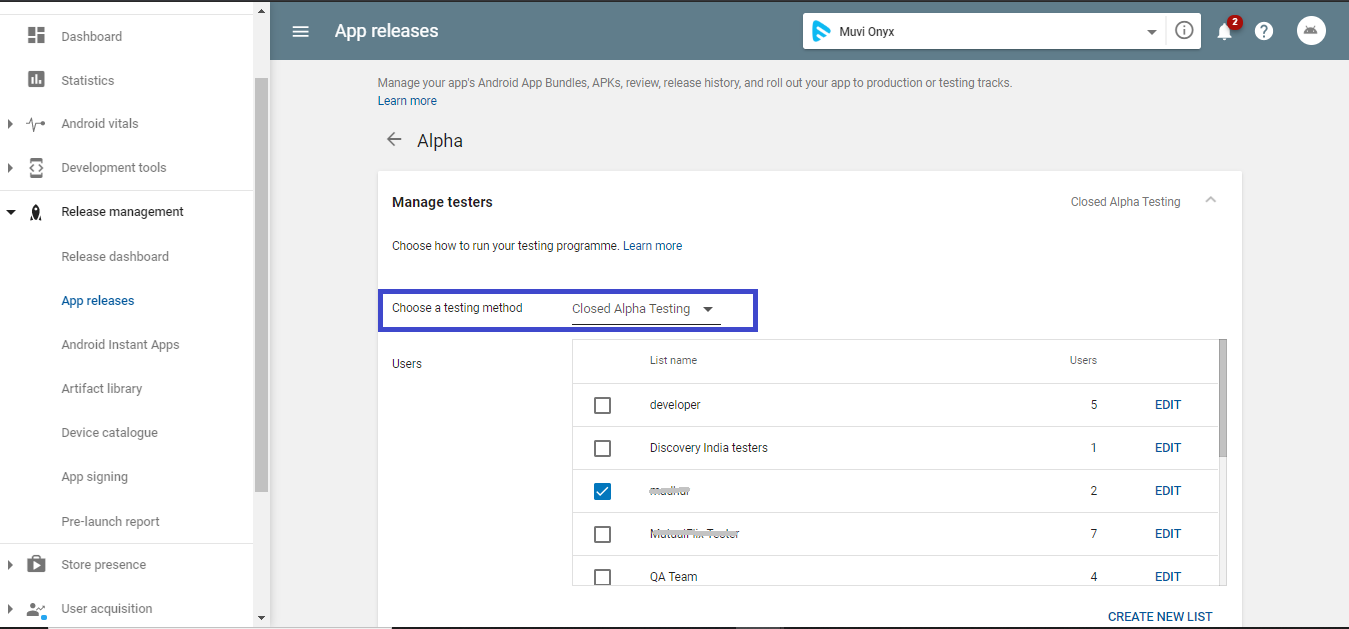1349x629 pixels.
Task: Click the Statistics bar chart icon
Action: click(36, 80)
